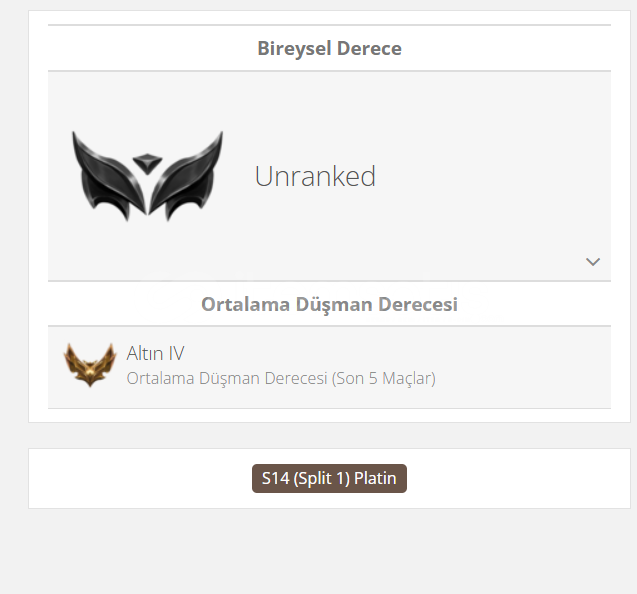Expand the Bireysel Derece rank details chevron
This screenshot has width=637, height=594.
click(593, 262)
